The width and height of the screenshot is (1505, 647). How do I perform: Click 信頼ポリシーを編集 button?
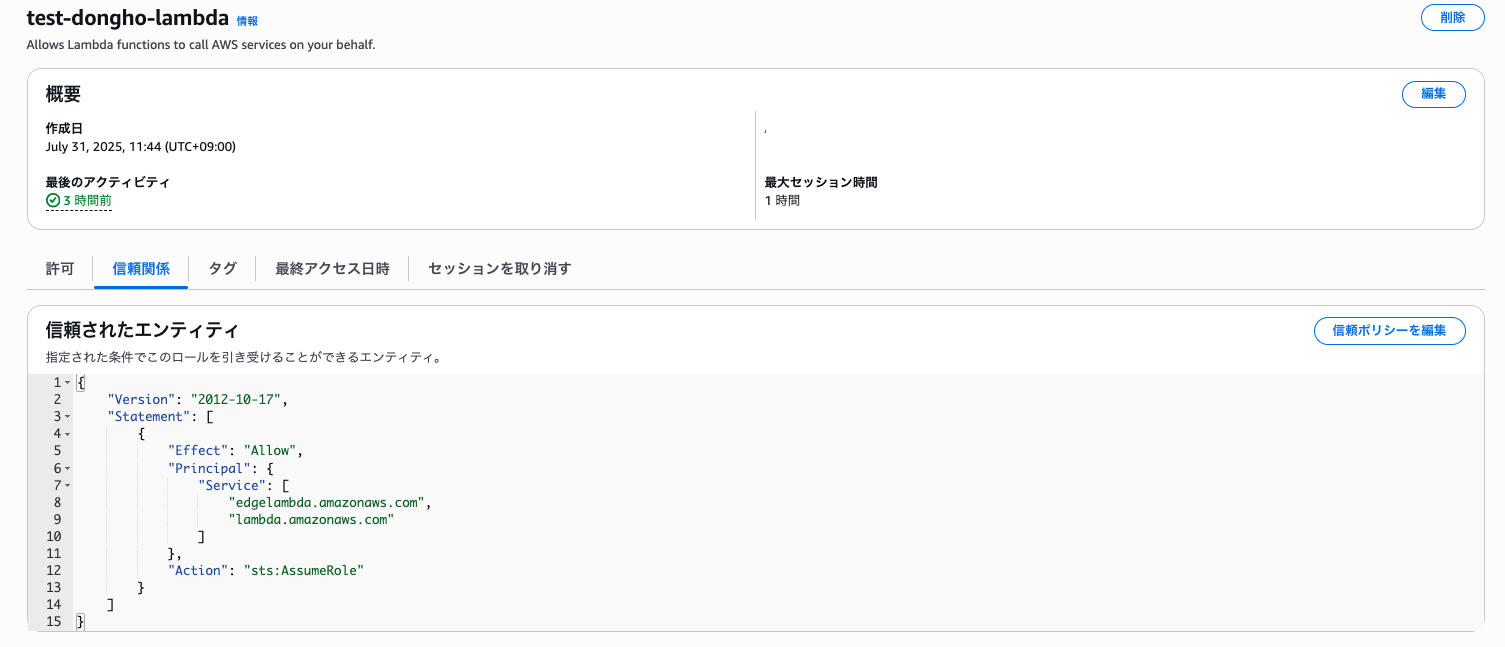point(1389,331)
